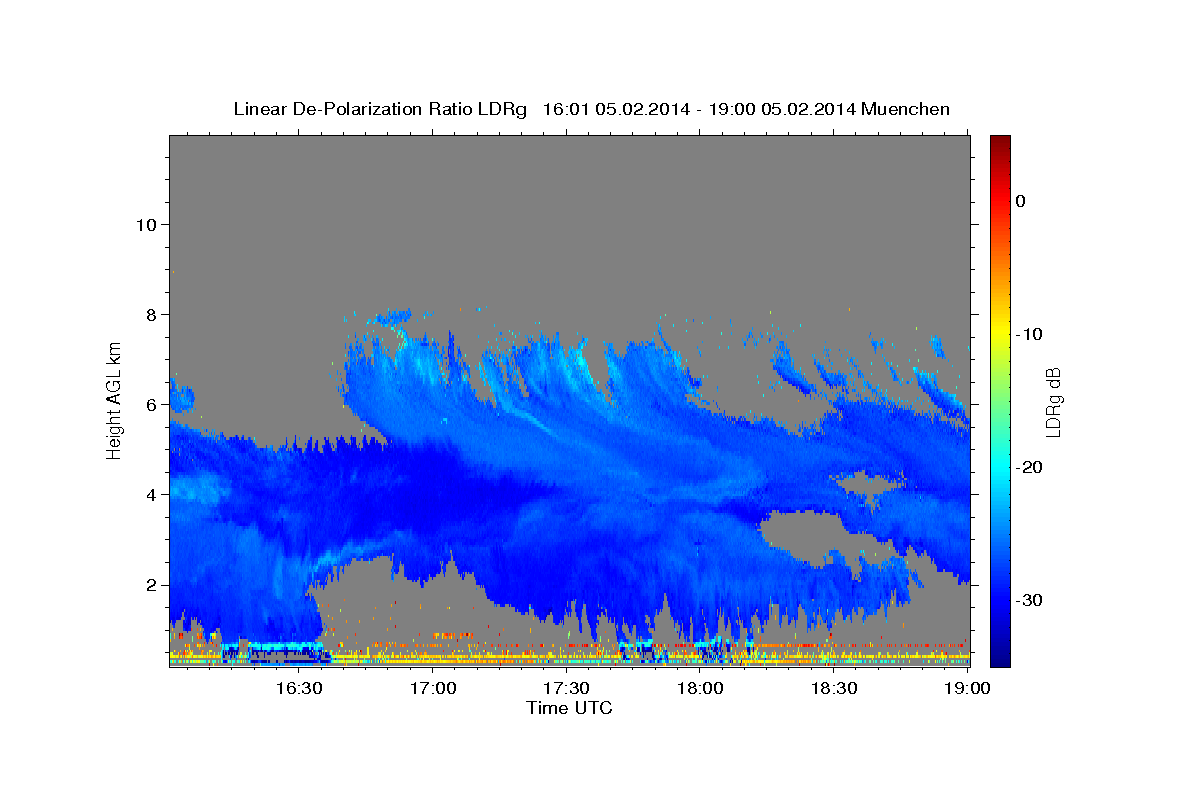1200x800 pixels.
Task: Click the colorbar tick label '-20'
Action: coord(1030,467)
